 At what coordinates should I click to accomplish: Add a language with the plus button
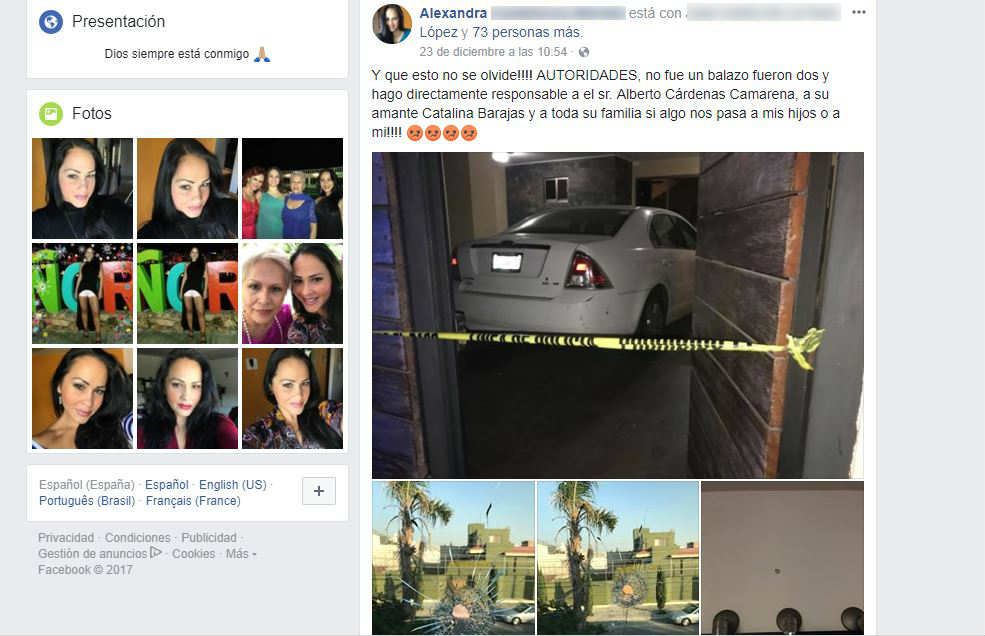319,491
